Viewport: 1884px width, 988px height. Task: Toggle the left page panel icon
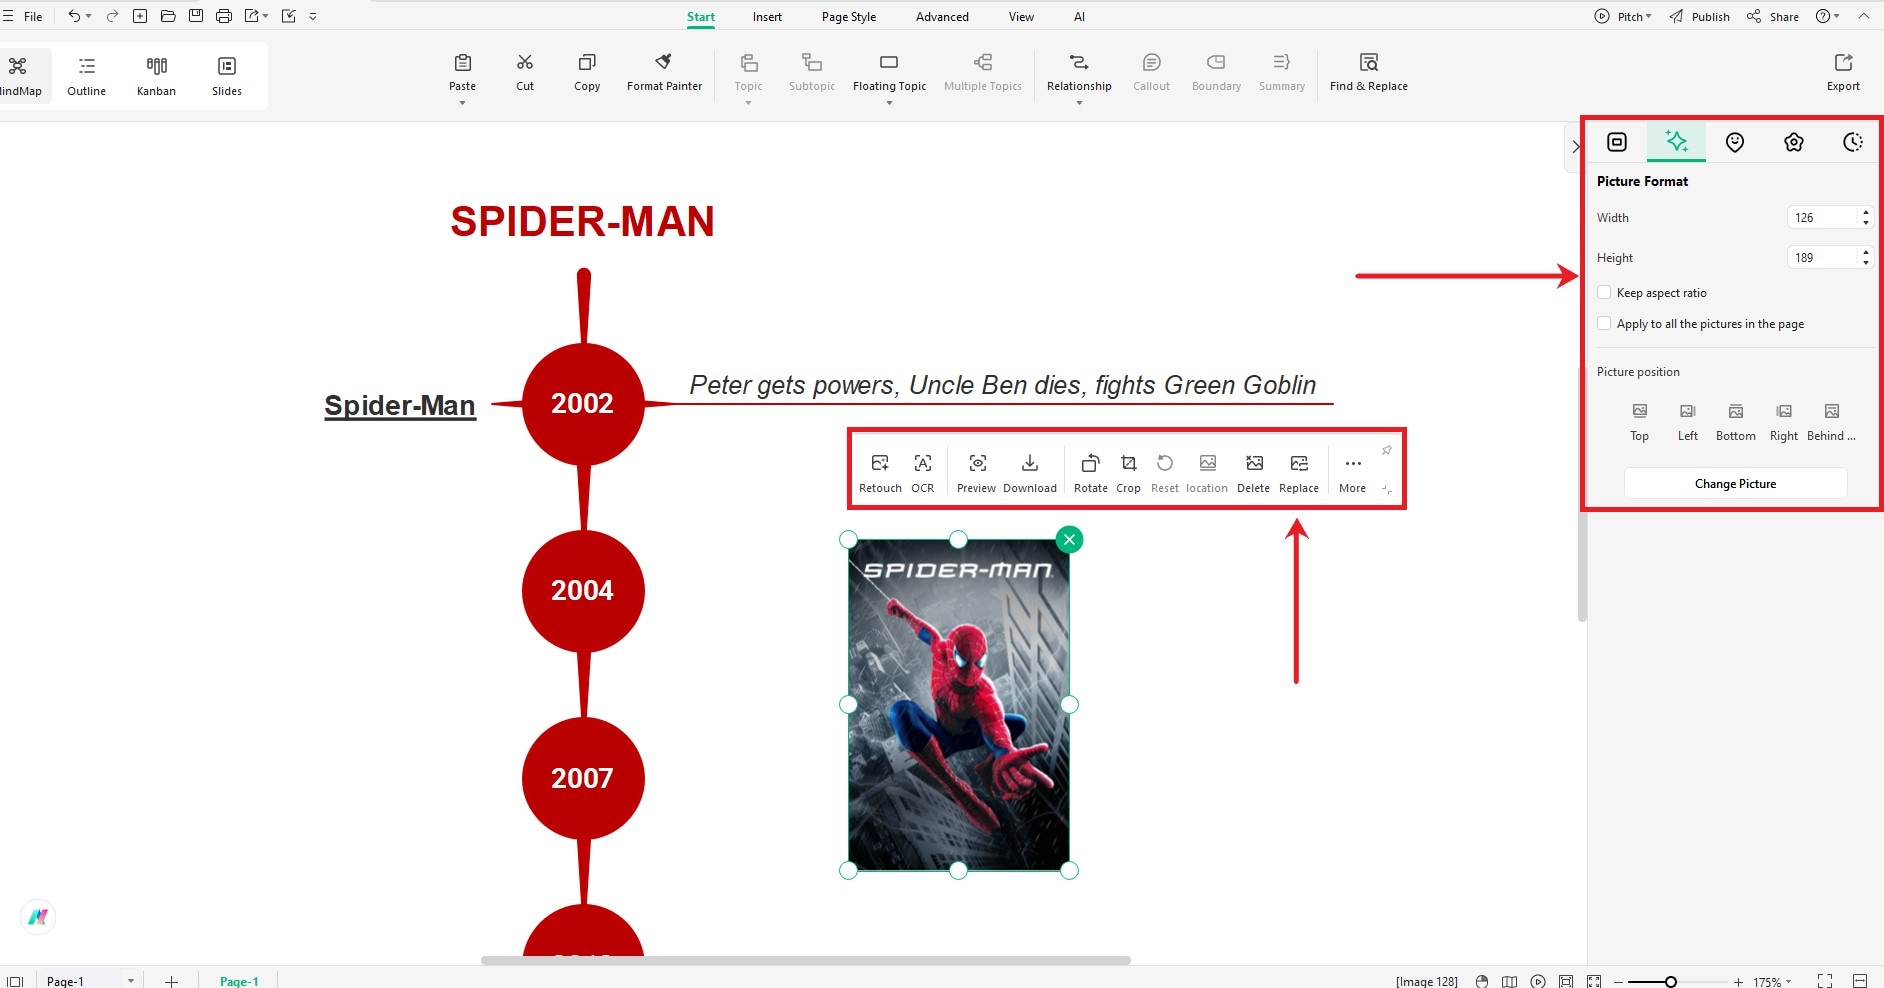point(15,981)
